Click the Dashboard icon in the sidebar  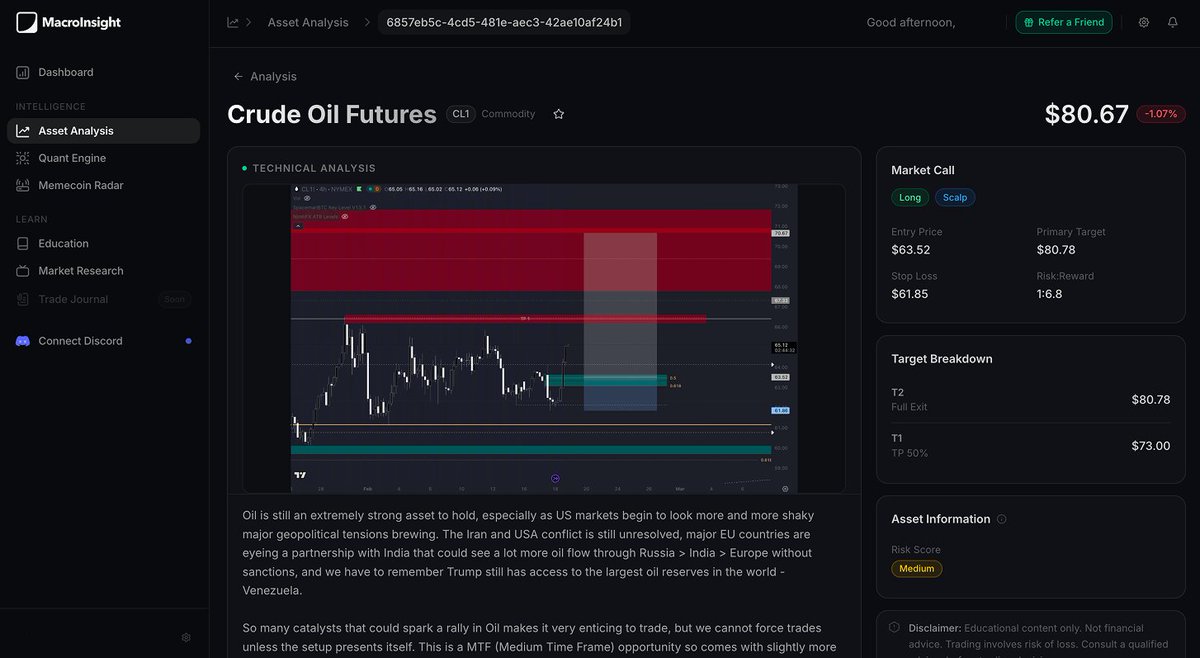[22, 72]
